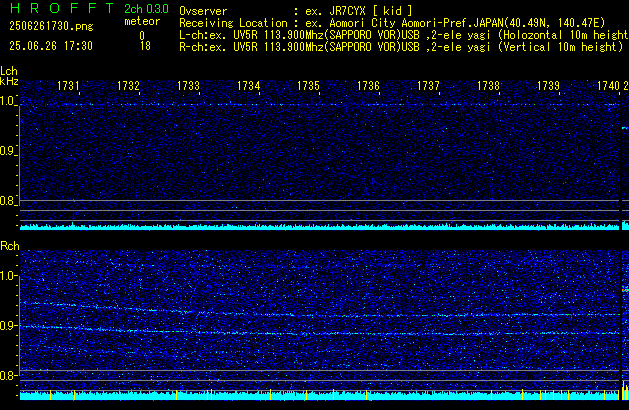
Task: Select the 1738 time marker
Action: [488, 86]
